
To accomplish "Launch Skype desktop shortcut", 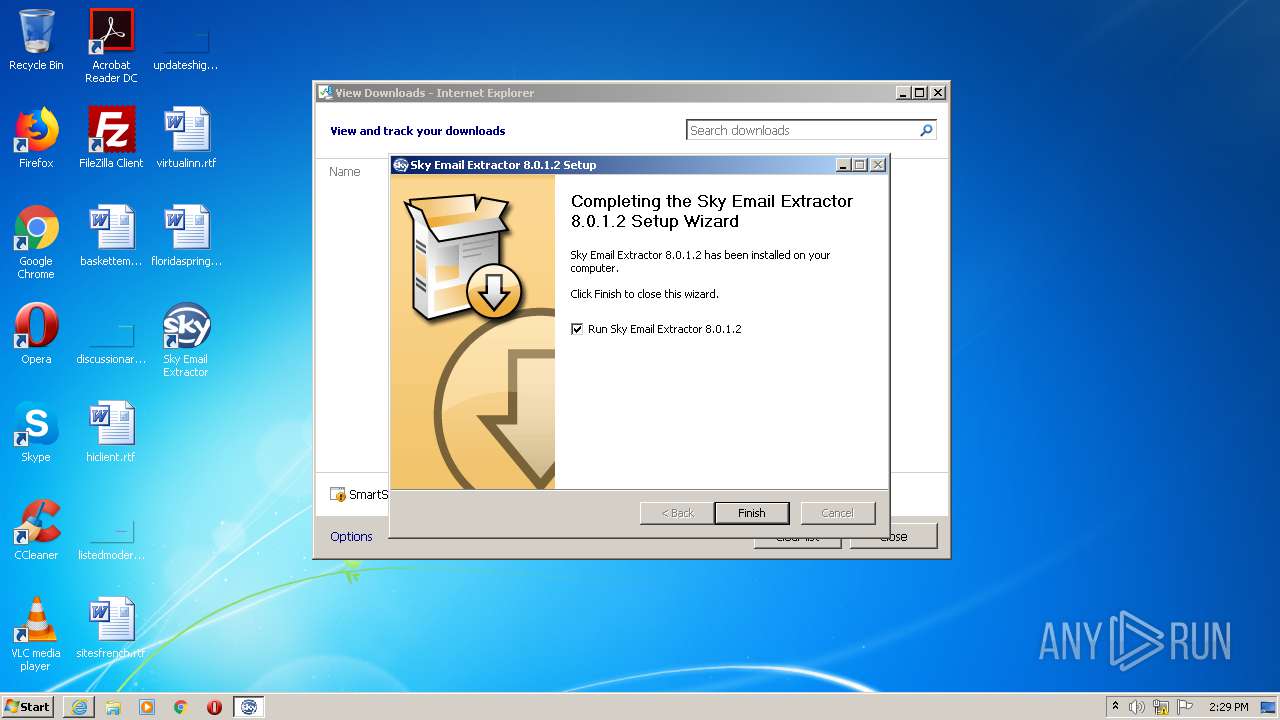I will pyautogui.click(x=36, y=432).
